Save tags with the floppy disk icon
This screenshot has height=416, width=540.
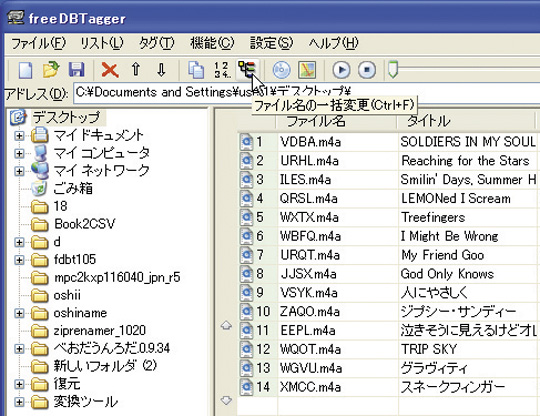(76, 70)
